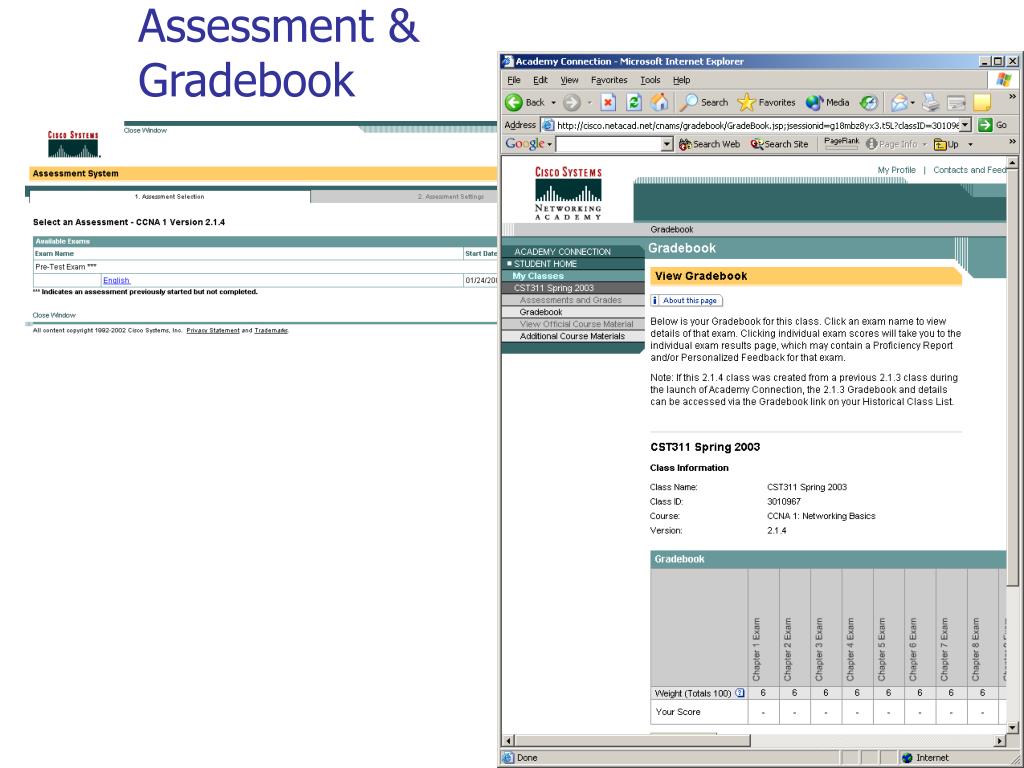Stop page loading with the red X icon
Screen dimensions: 1024x768
tap(608, 103)
